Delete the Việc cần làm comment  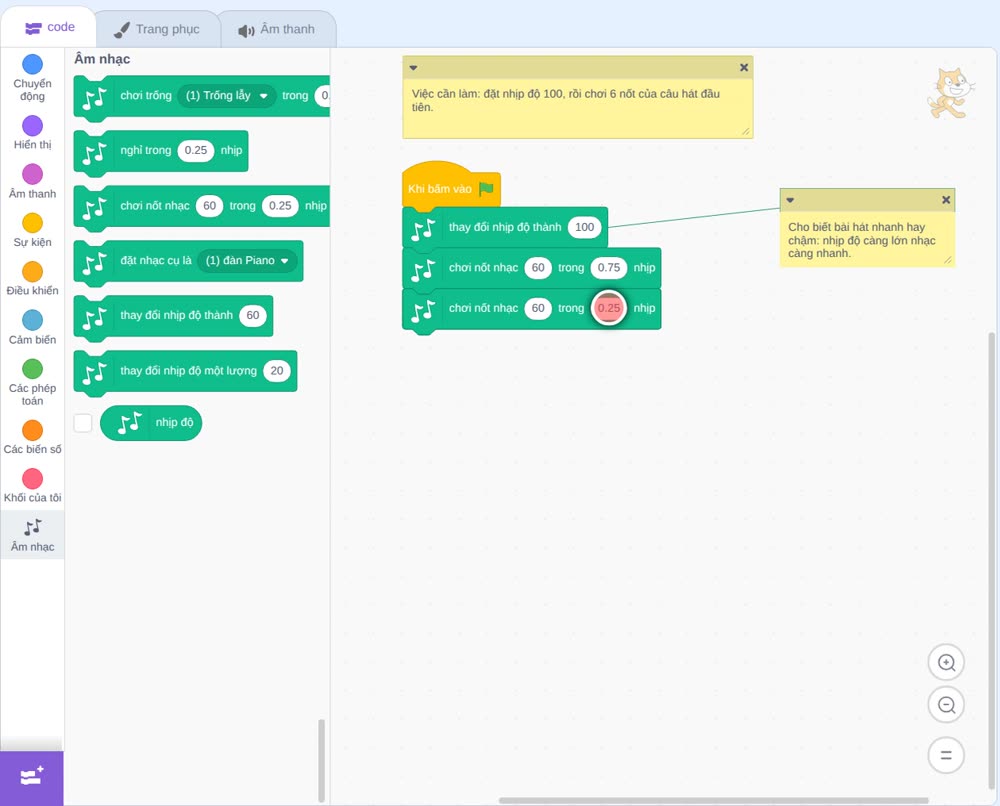tap(744, 68)
